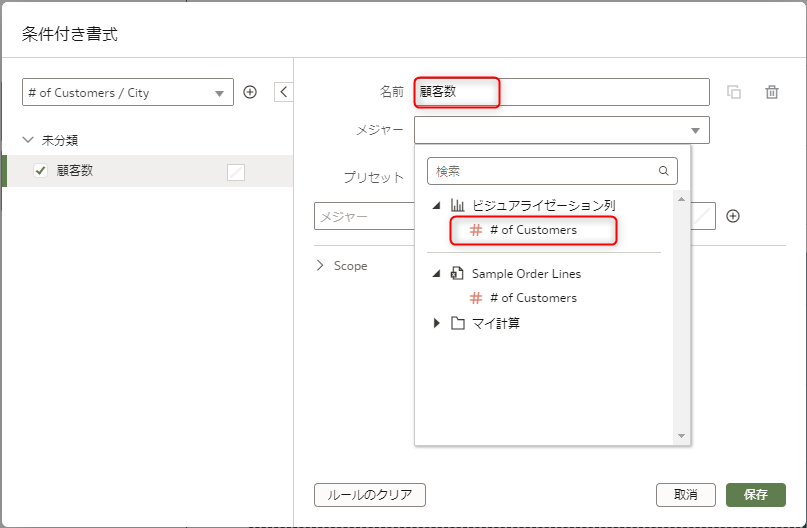
Task: Expand the マイ計算 folder node
Action: pyautogui.click(x=436, y=323)
